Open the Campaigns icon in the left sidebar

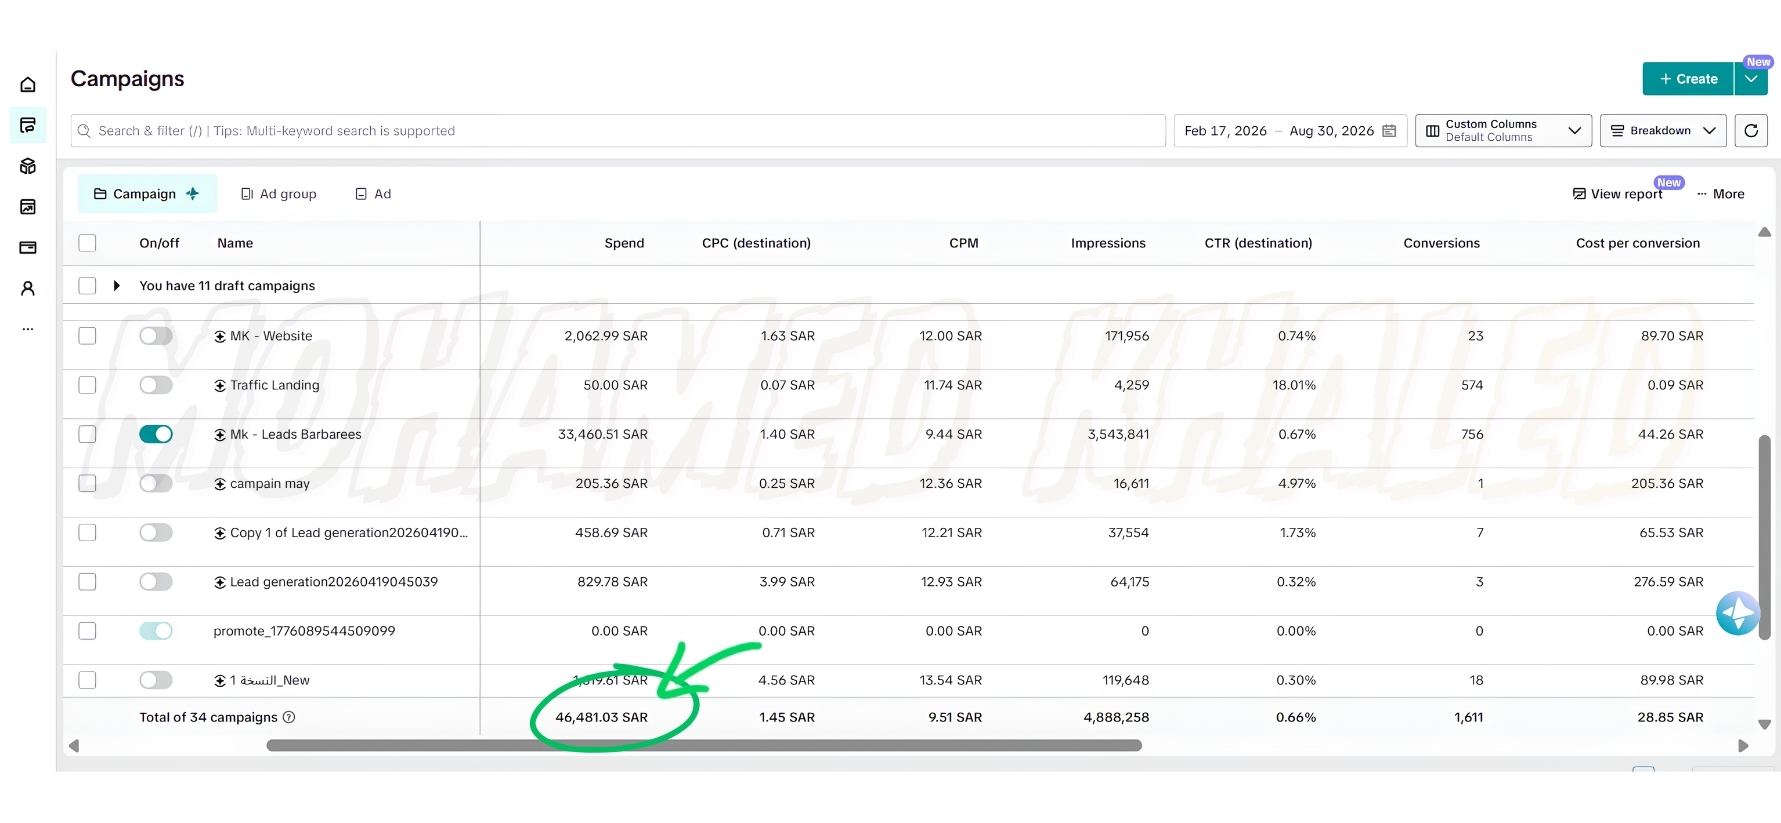coord(28,125)
